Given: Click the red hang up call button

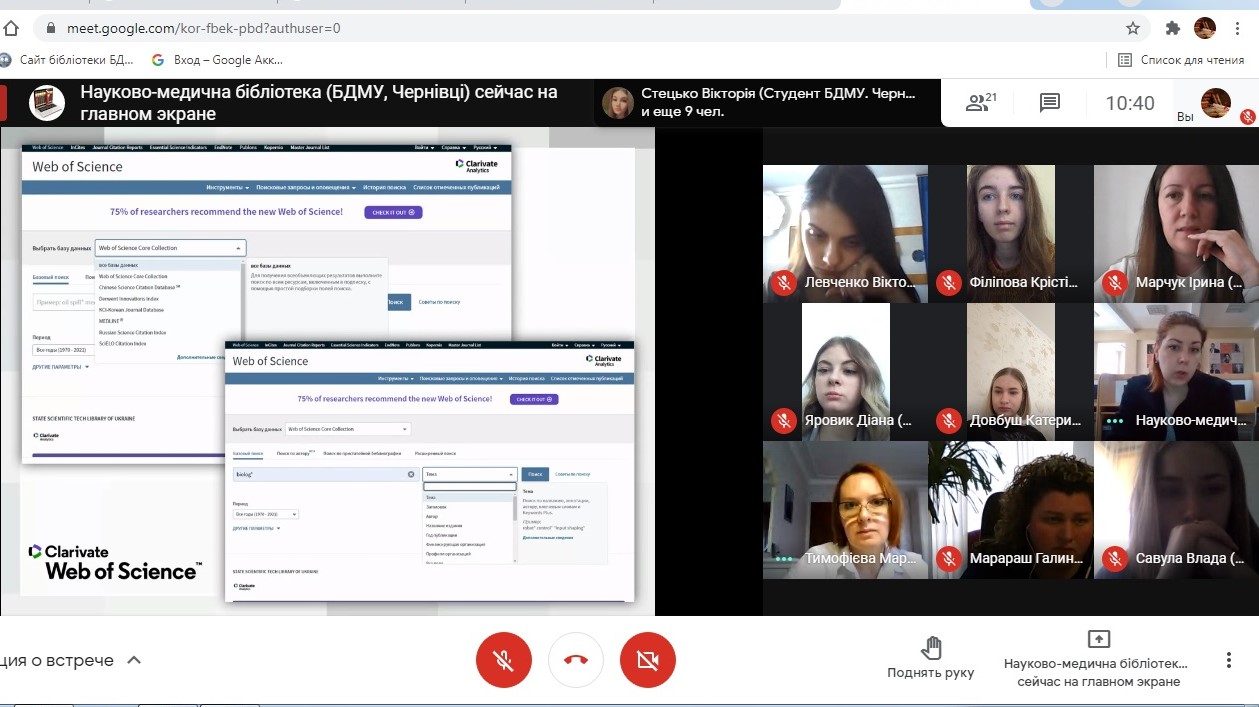Looking at the screenshot, I should (576, 660).
